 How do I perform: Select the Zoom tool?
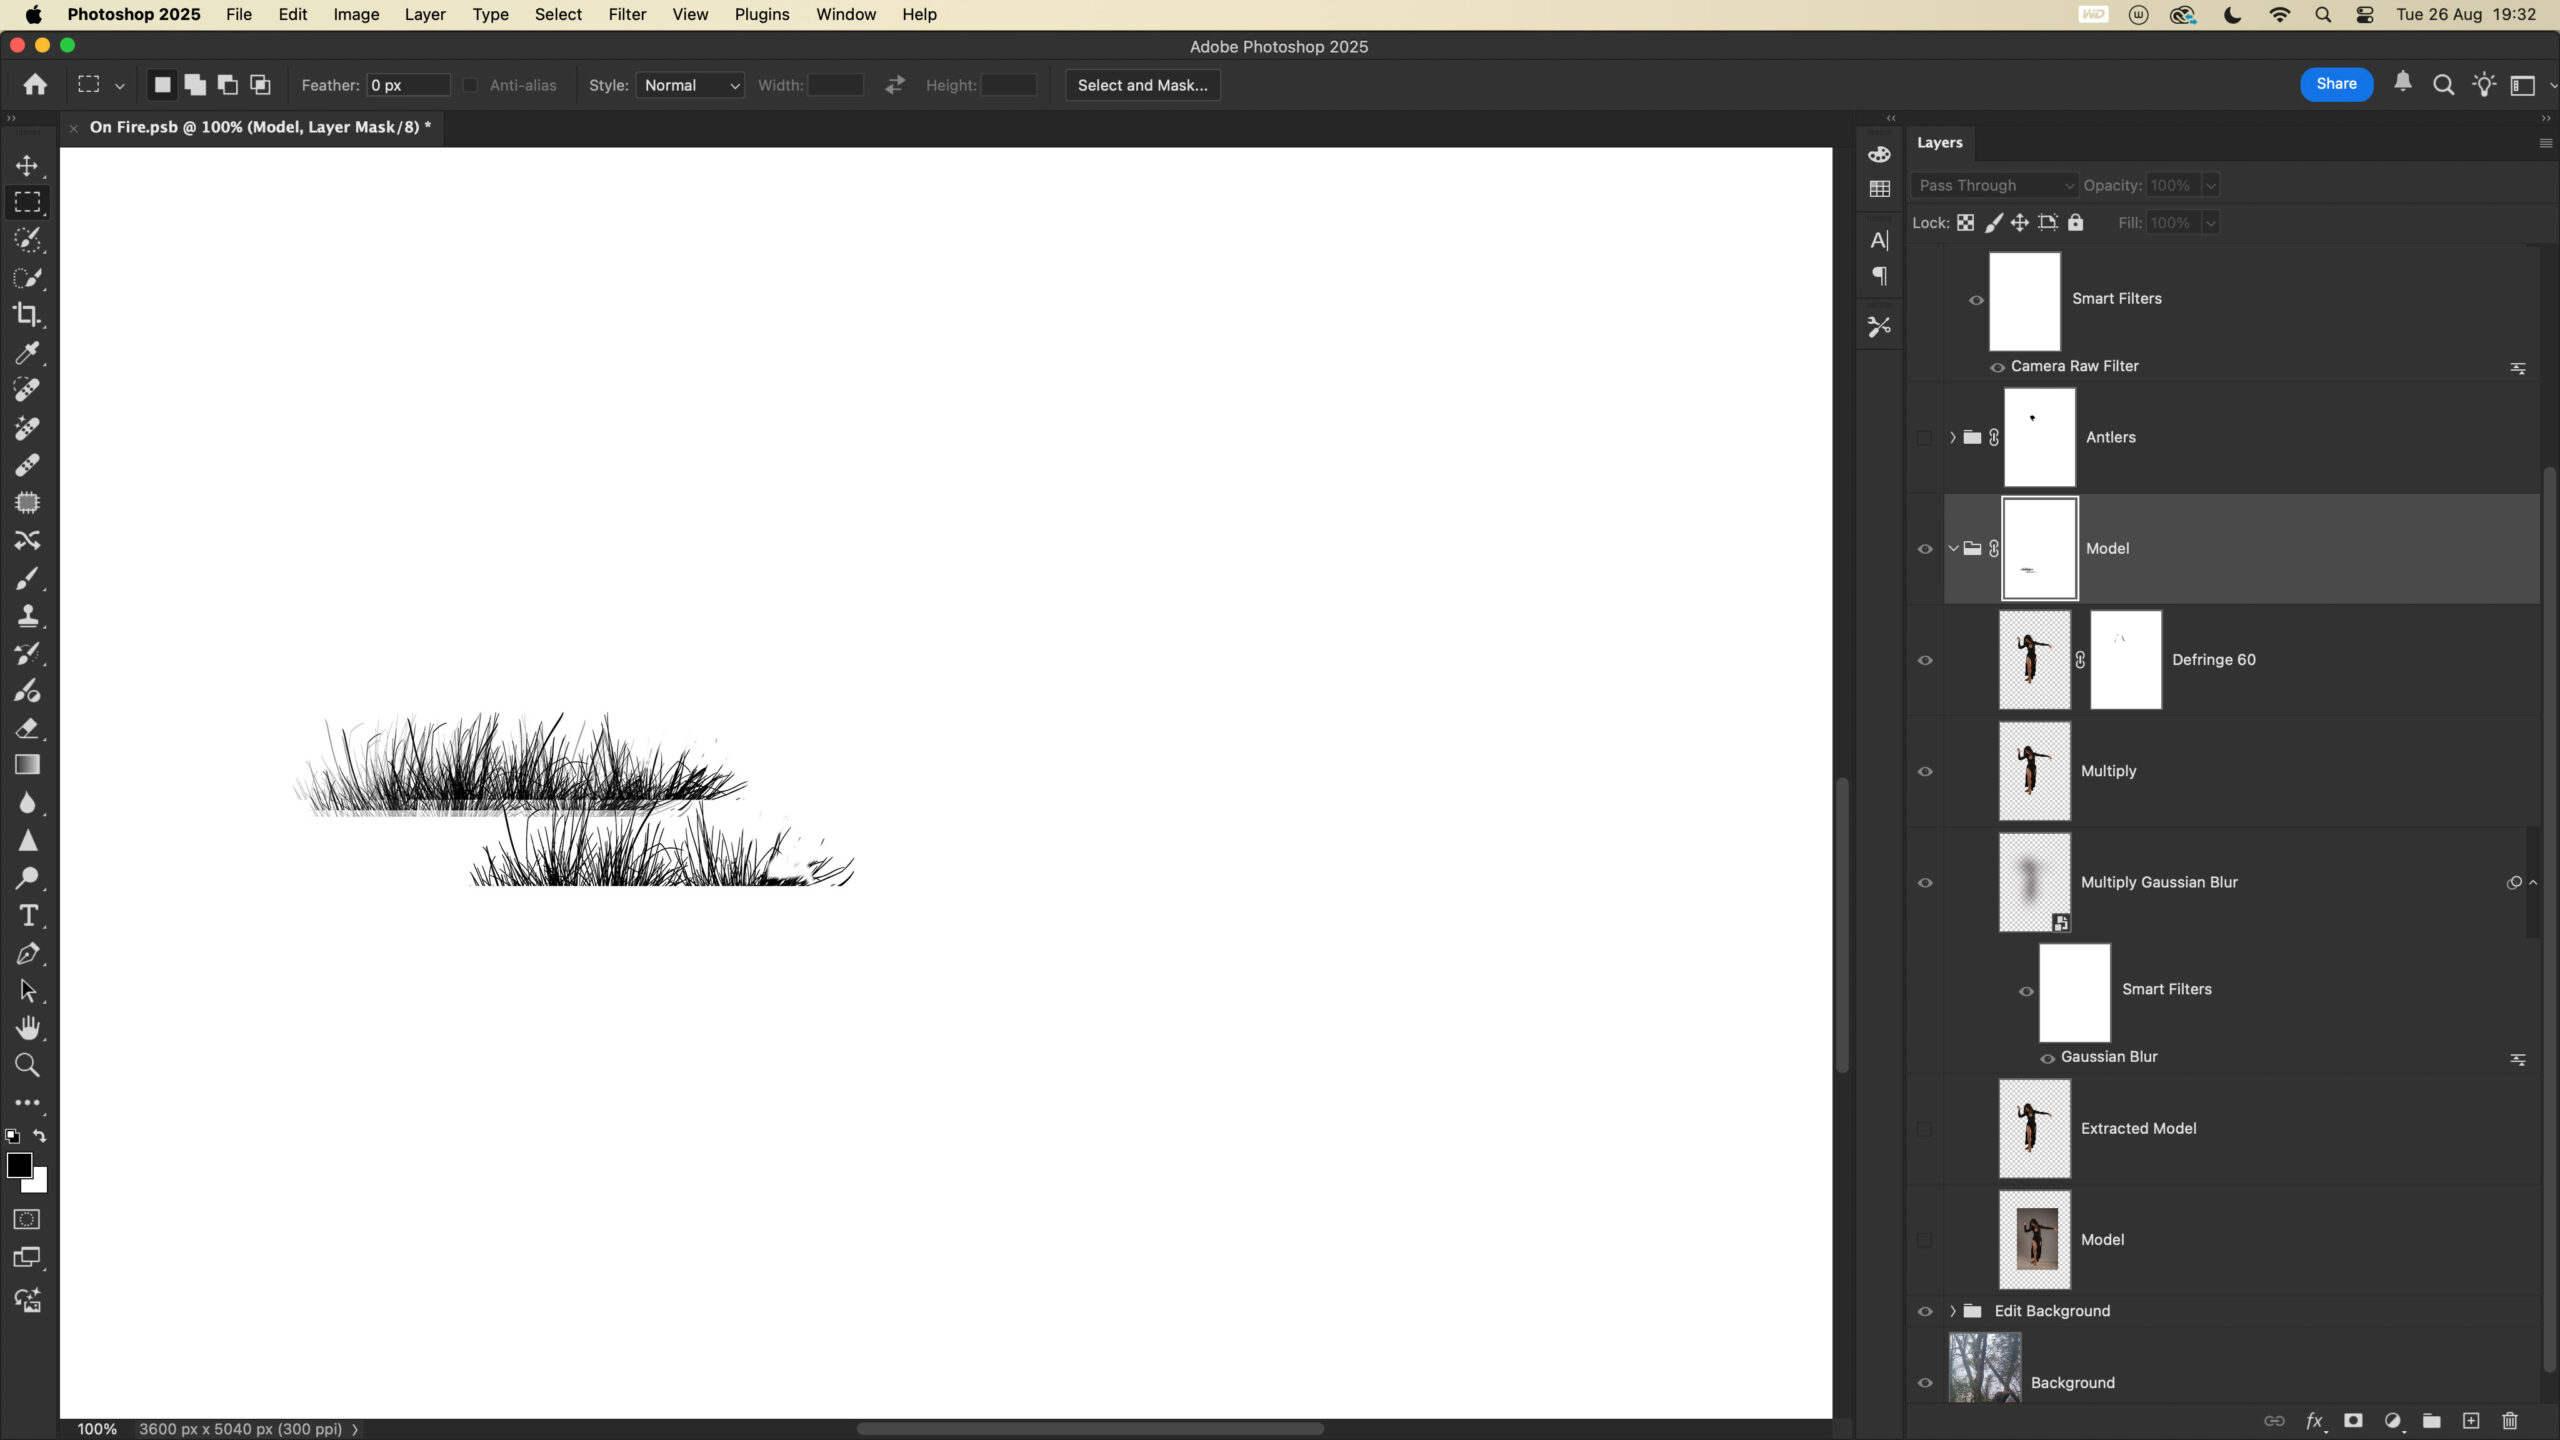point(27,1066)
